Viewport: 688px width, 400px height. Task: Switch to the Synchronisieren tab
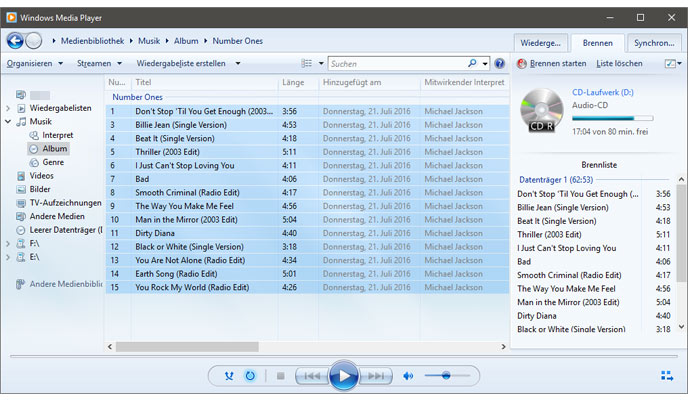coord(654,43)
